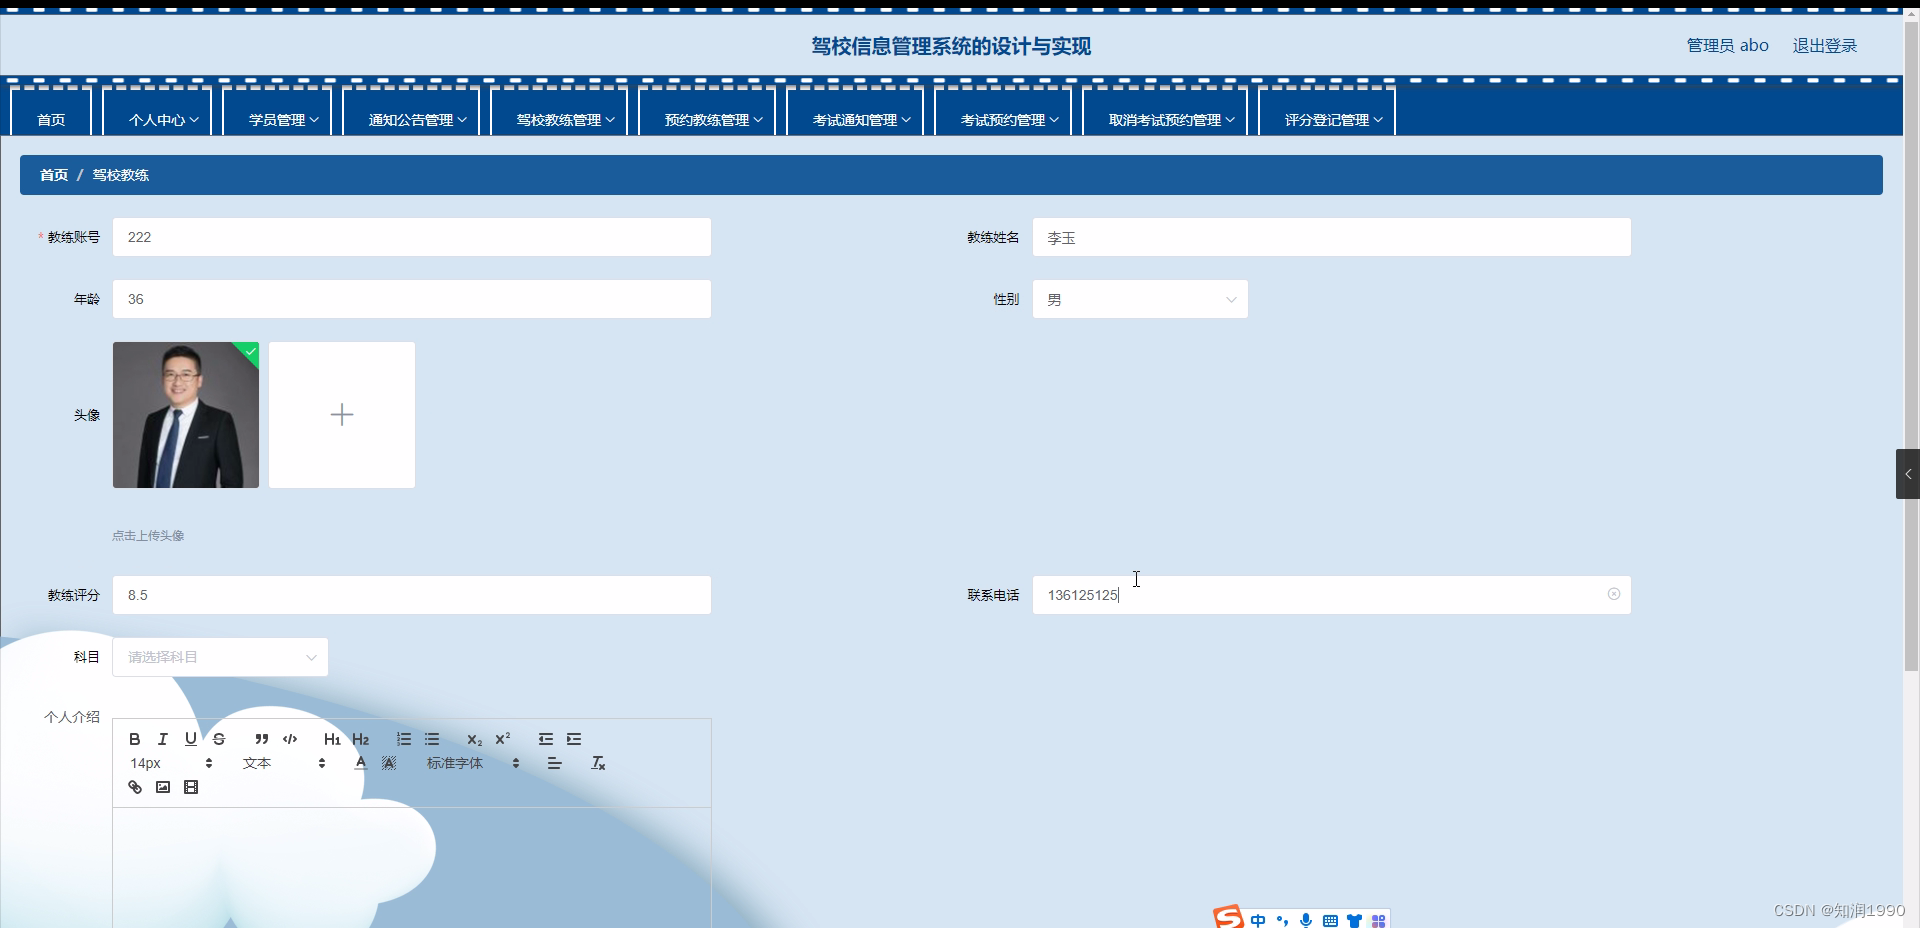
Task: Open the 性别 gender dropdown
Action: [1139, 298]
